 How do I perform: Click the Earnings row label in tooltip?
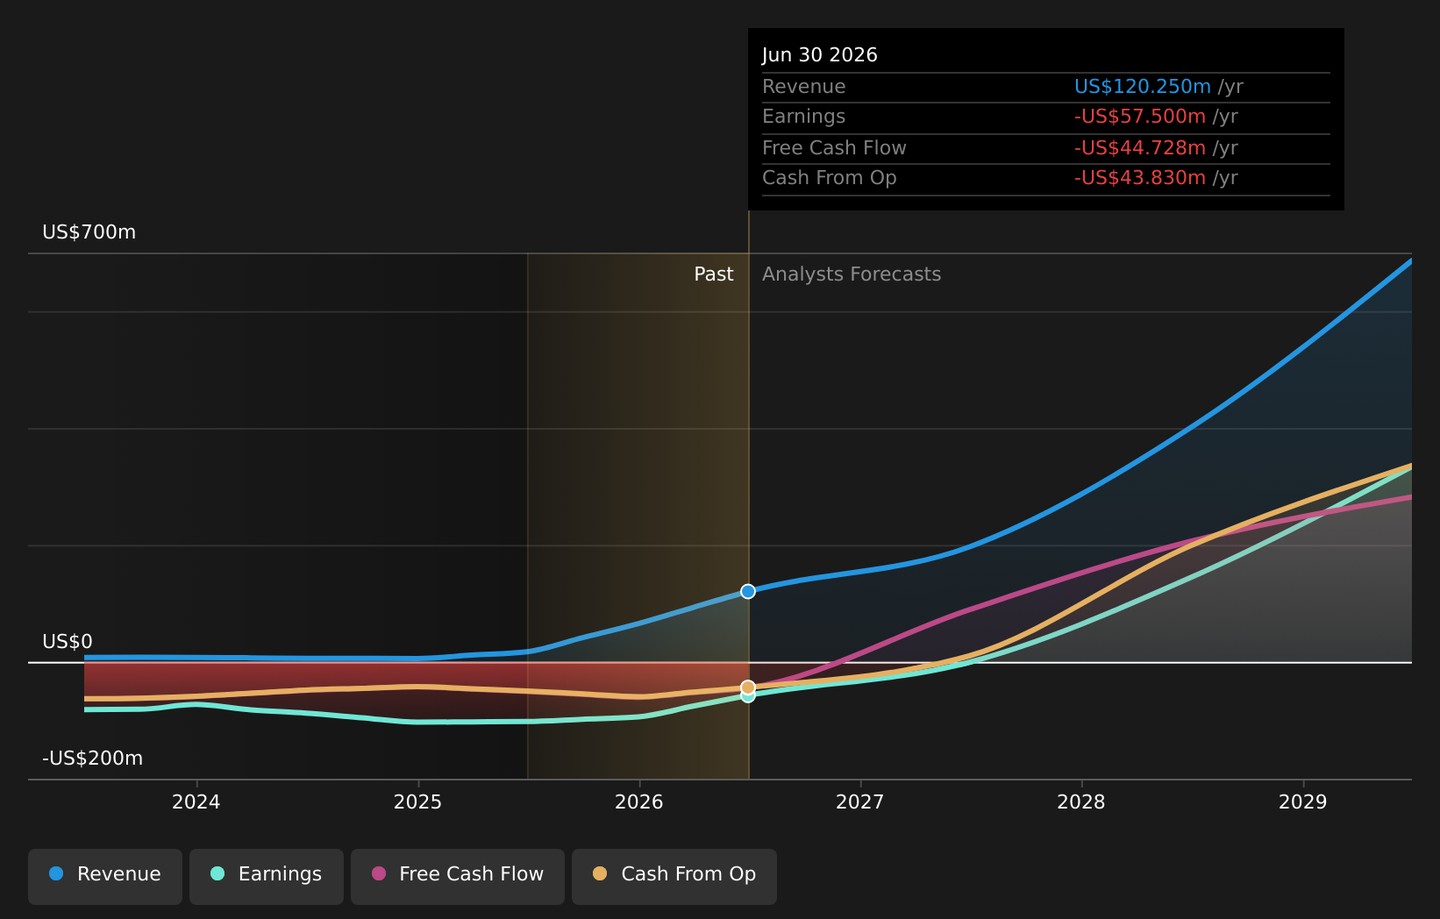coord(804,117)
